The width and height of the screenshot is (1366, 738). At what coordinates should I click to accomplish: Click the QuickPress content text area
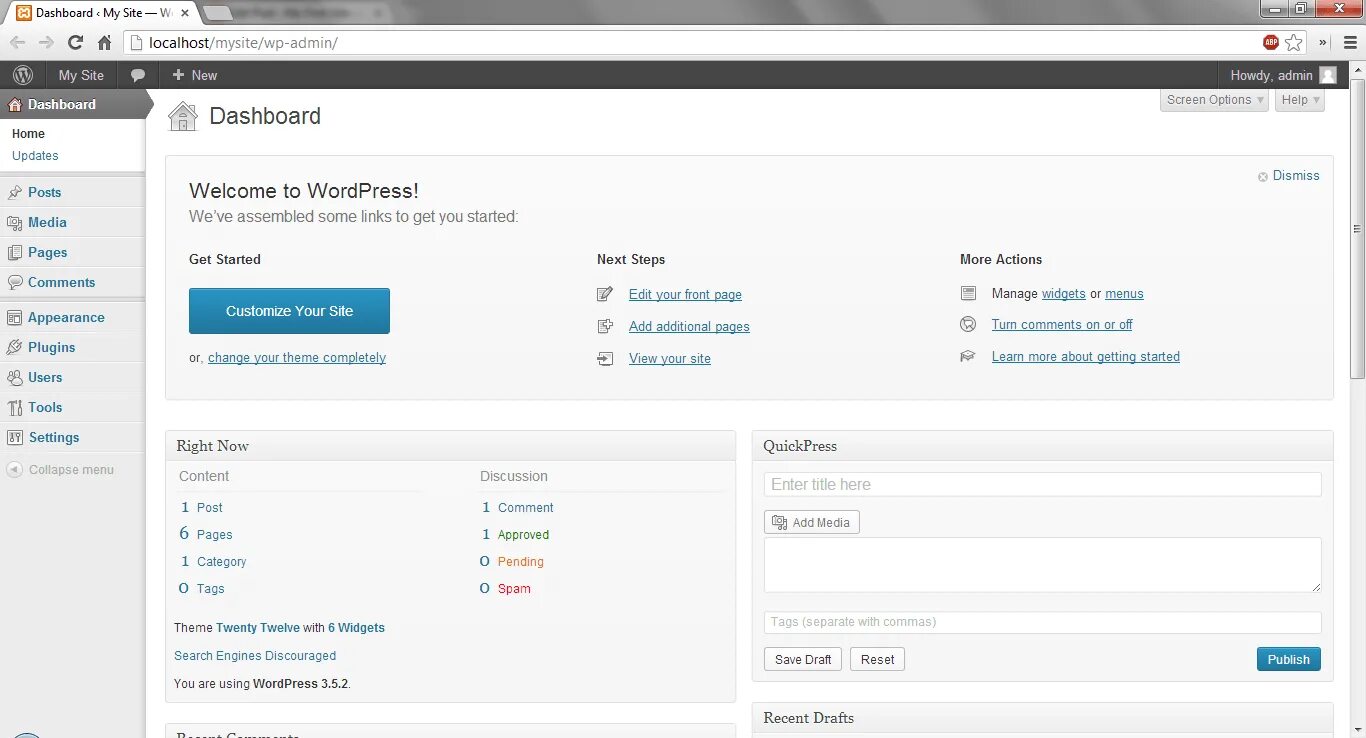pyautogui.click(x=1042, y=565)
